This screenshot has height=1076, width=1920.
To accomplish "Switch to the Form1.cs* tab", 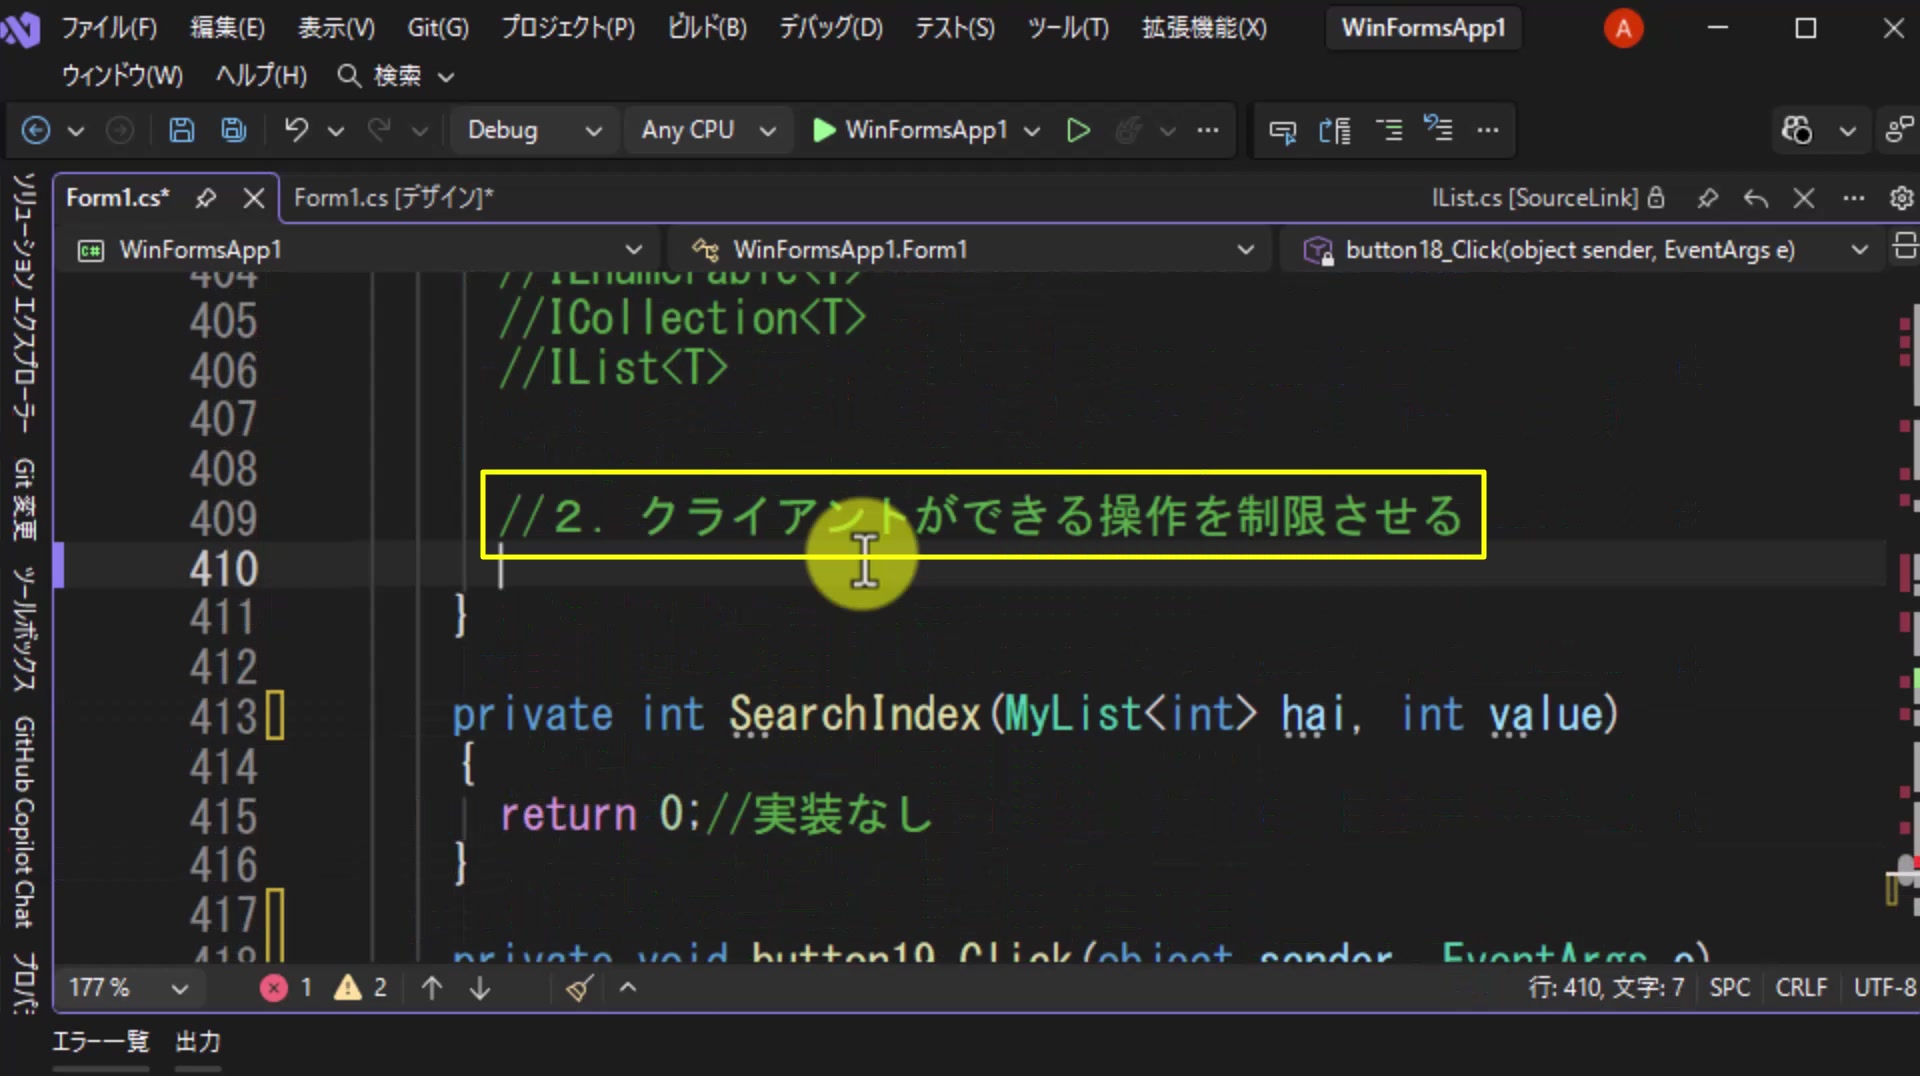I will (x=117, y=198).
